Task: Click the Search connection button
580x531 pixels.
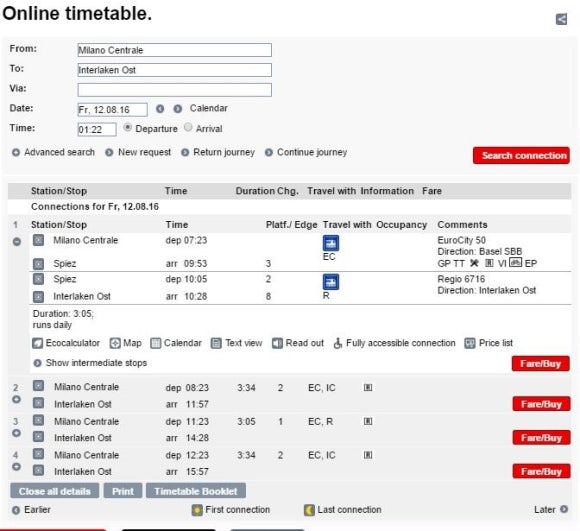Action: coord(521,155)
